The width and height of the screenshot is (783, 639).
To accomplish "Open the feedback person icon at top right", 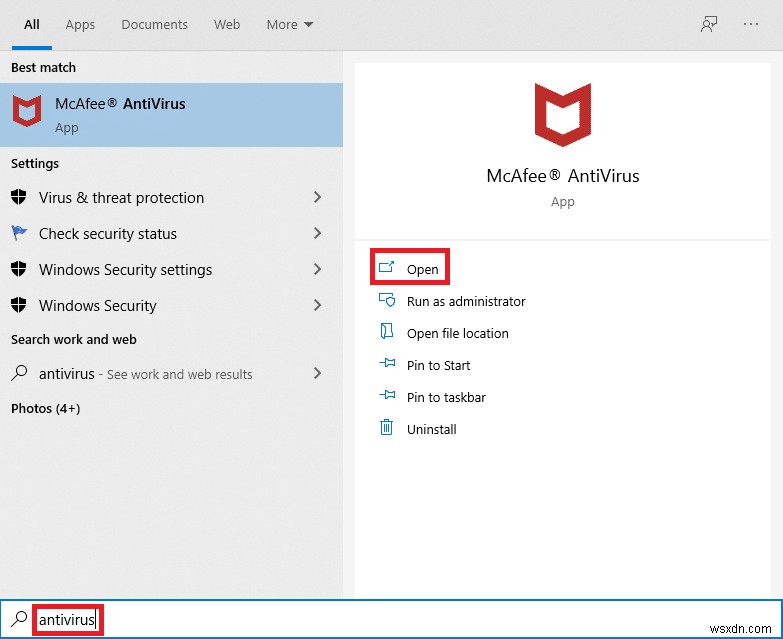I will [x=709, y=24].
